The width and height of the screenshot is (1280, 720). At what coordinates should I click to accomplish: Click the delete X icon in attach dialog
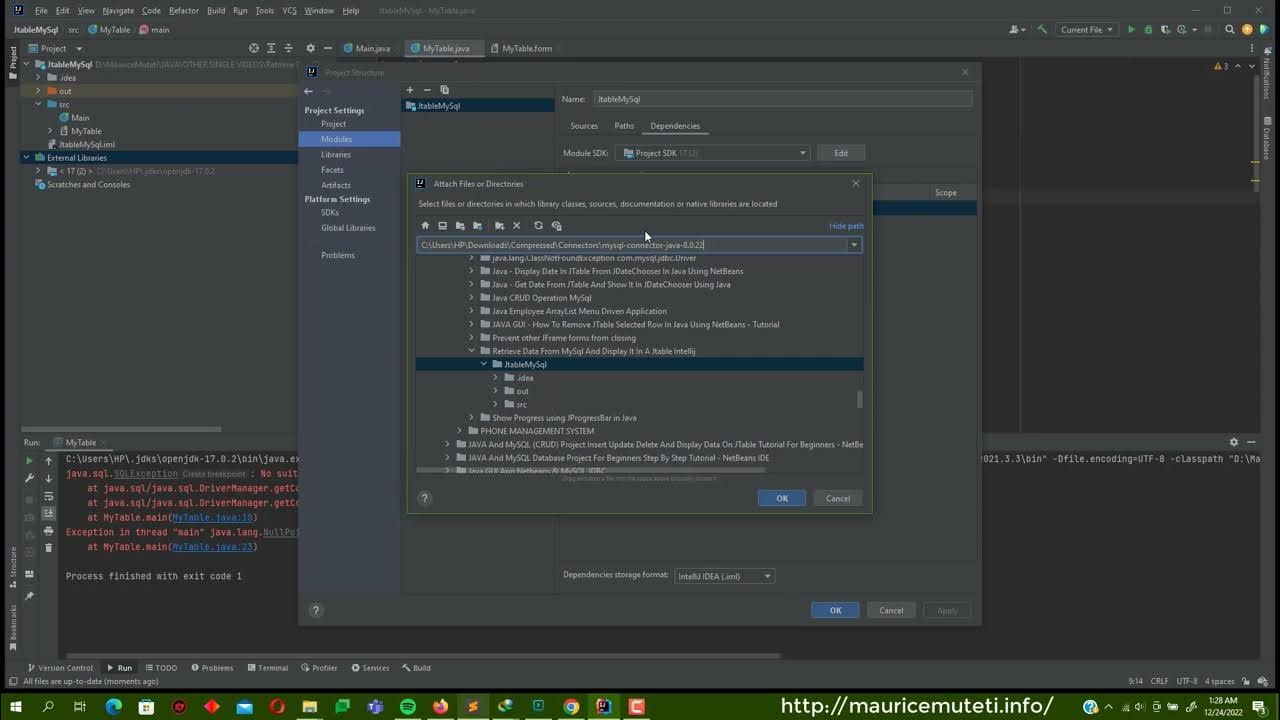(x=516, y=226)
